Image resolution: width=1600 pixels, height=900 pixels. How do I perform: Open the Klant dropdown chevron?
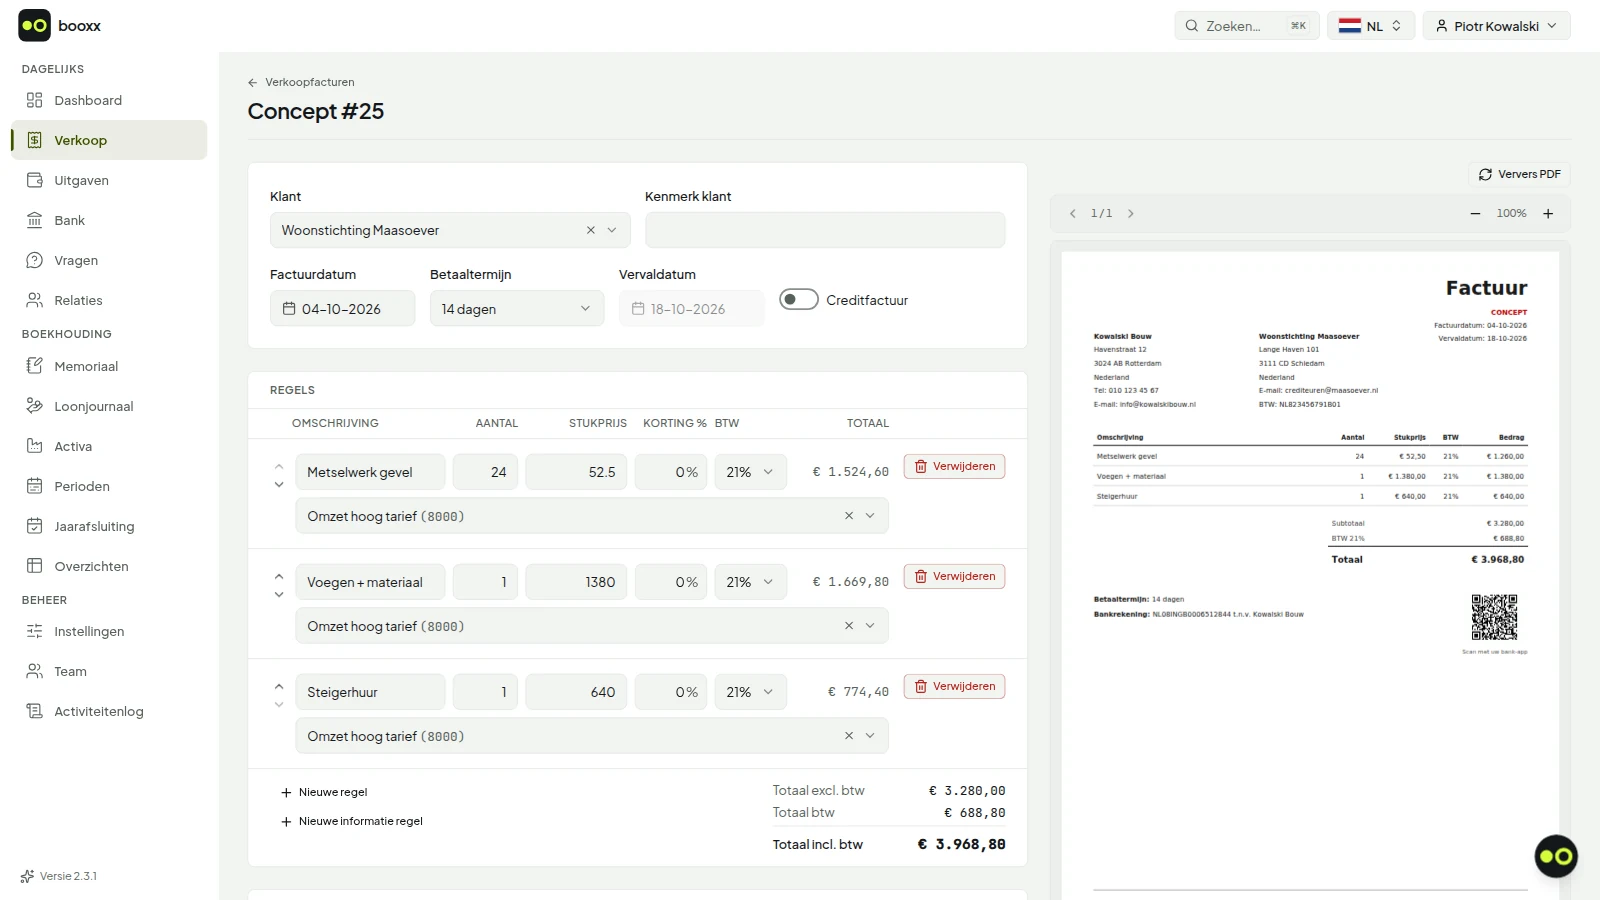612,230
